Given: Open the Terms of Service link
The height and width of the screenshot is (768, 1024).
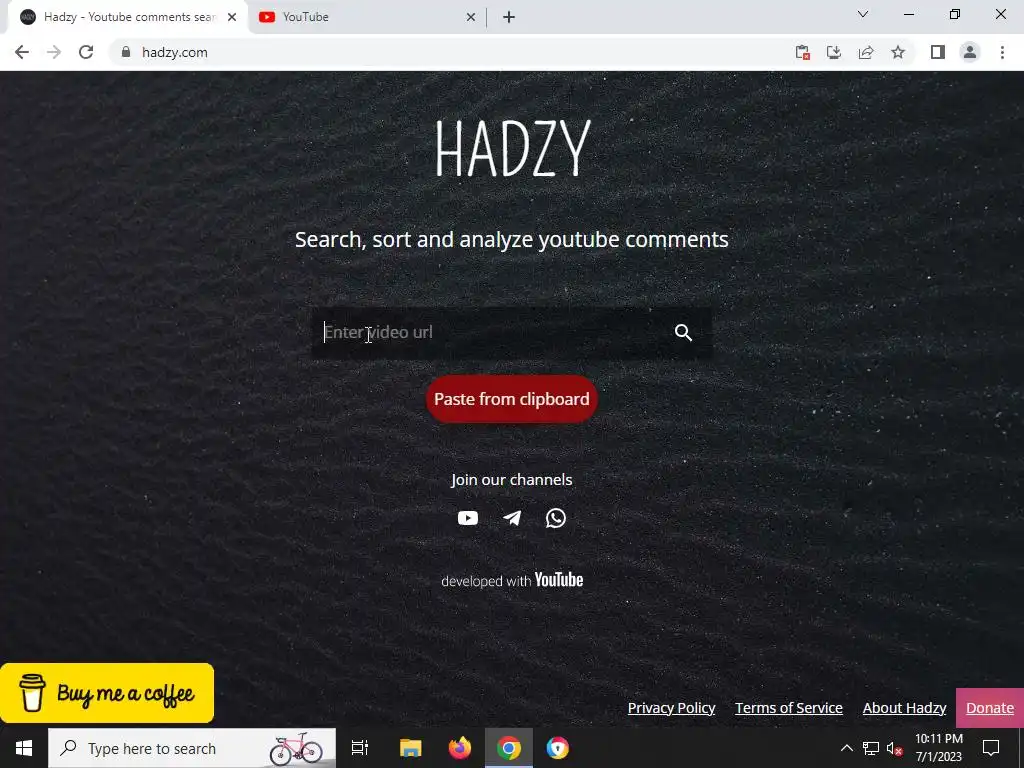Looking at the screenshot, I should [789, 708].
